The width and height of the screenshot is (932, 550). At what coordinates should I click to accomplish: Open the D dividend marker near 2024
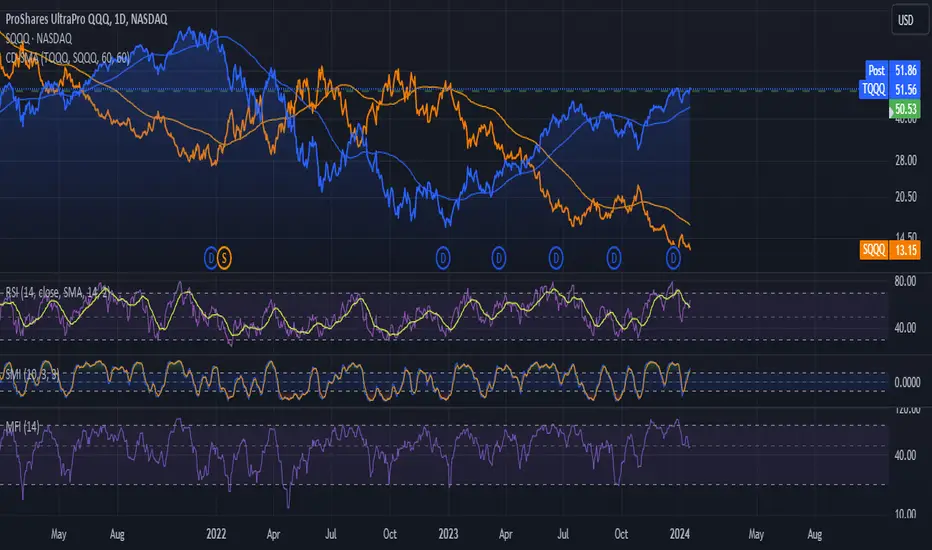tap(672, 258)
